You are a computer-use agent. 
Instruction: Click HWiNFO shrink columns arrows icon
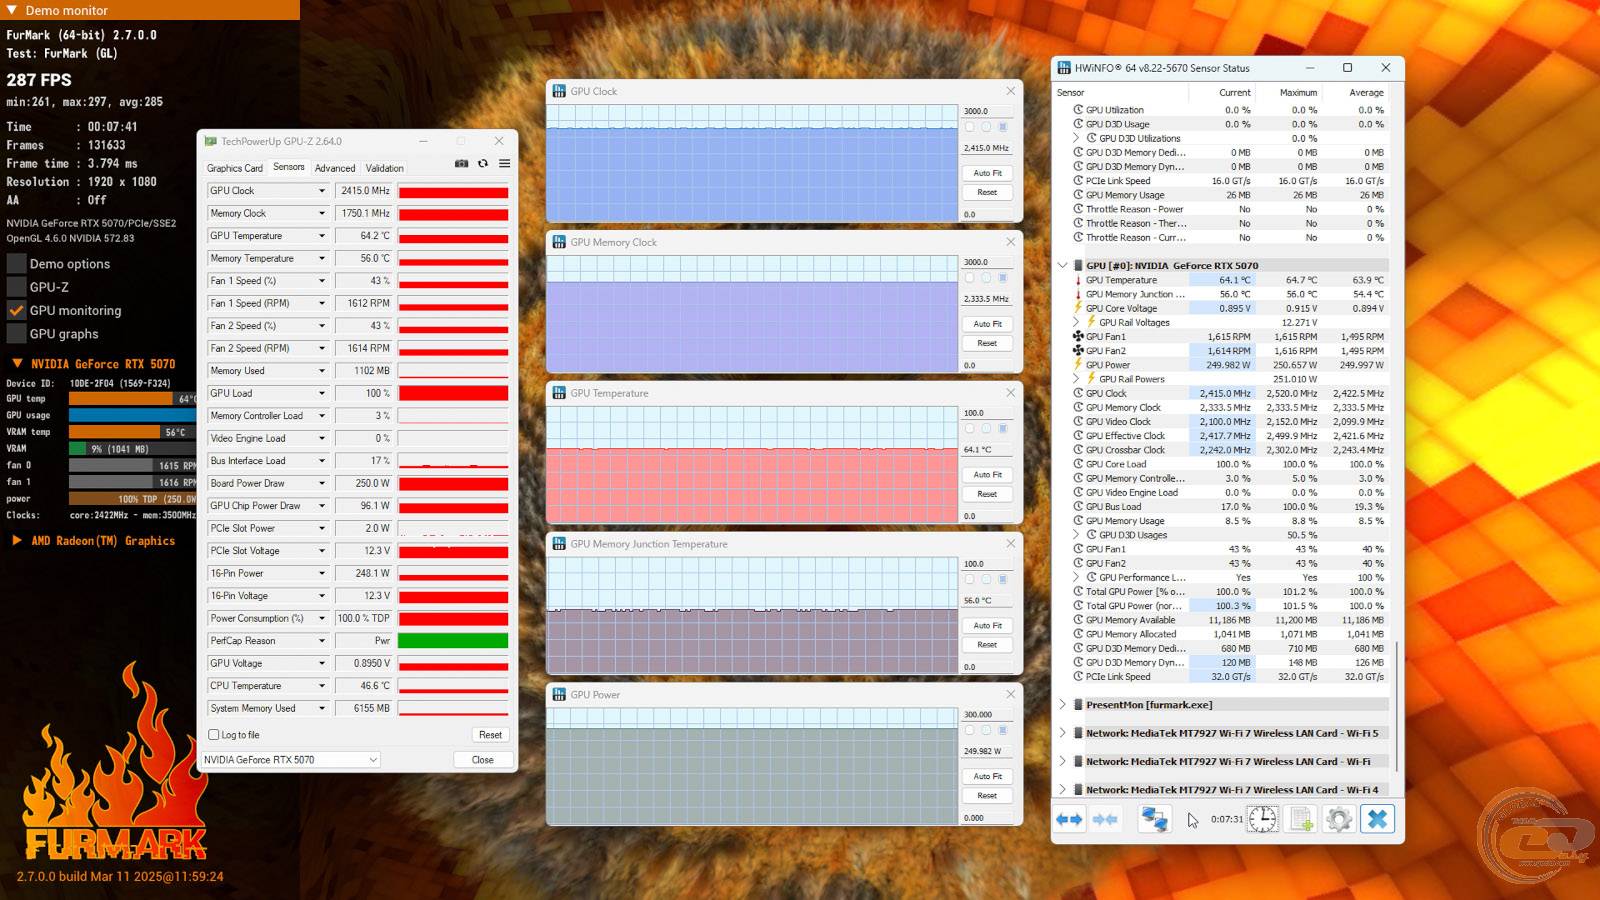[x=1105, y=819]
